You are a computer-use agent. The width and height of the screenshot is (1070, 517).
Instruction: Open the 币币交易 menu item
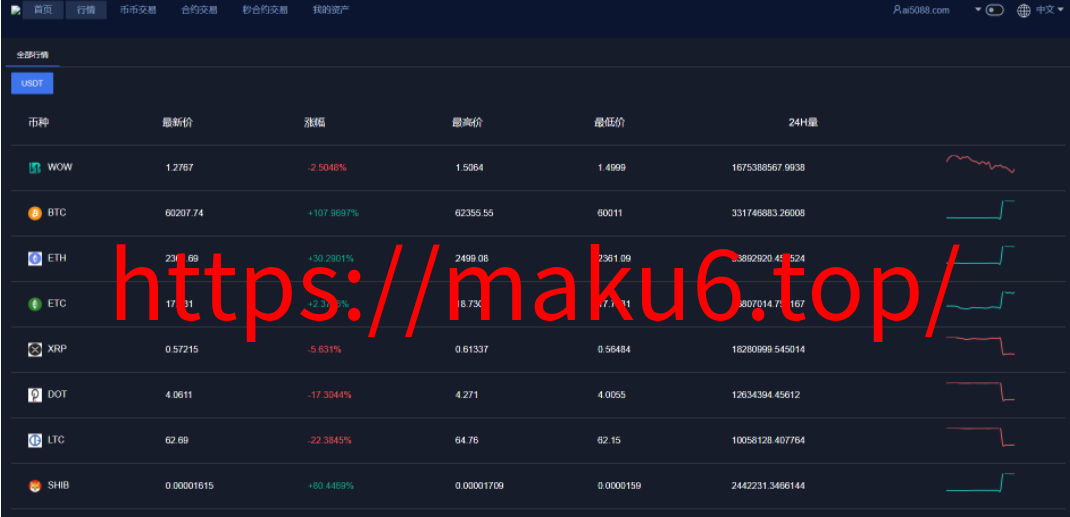(138, 10)
